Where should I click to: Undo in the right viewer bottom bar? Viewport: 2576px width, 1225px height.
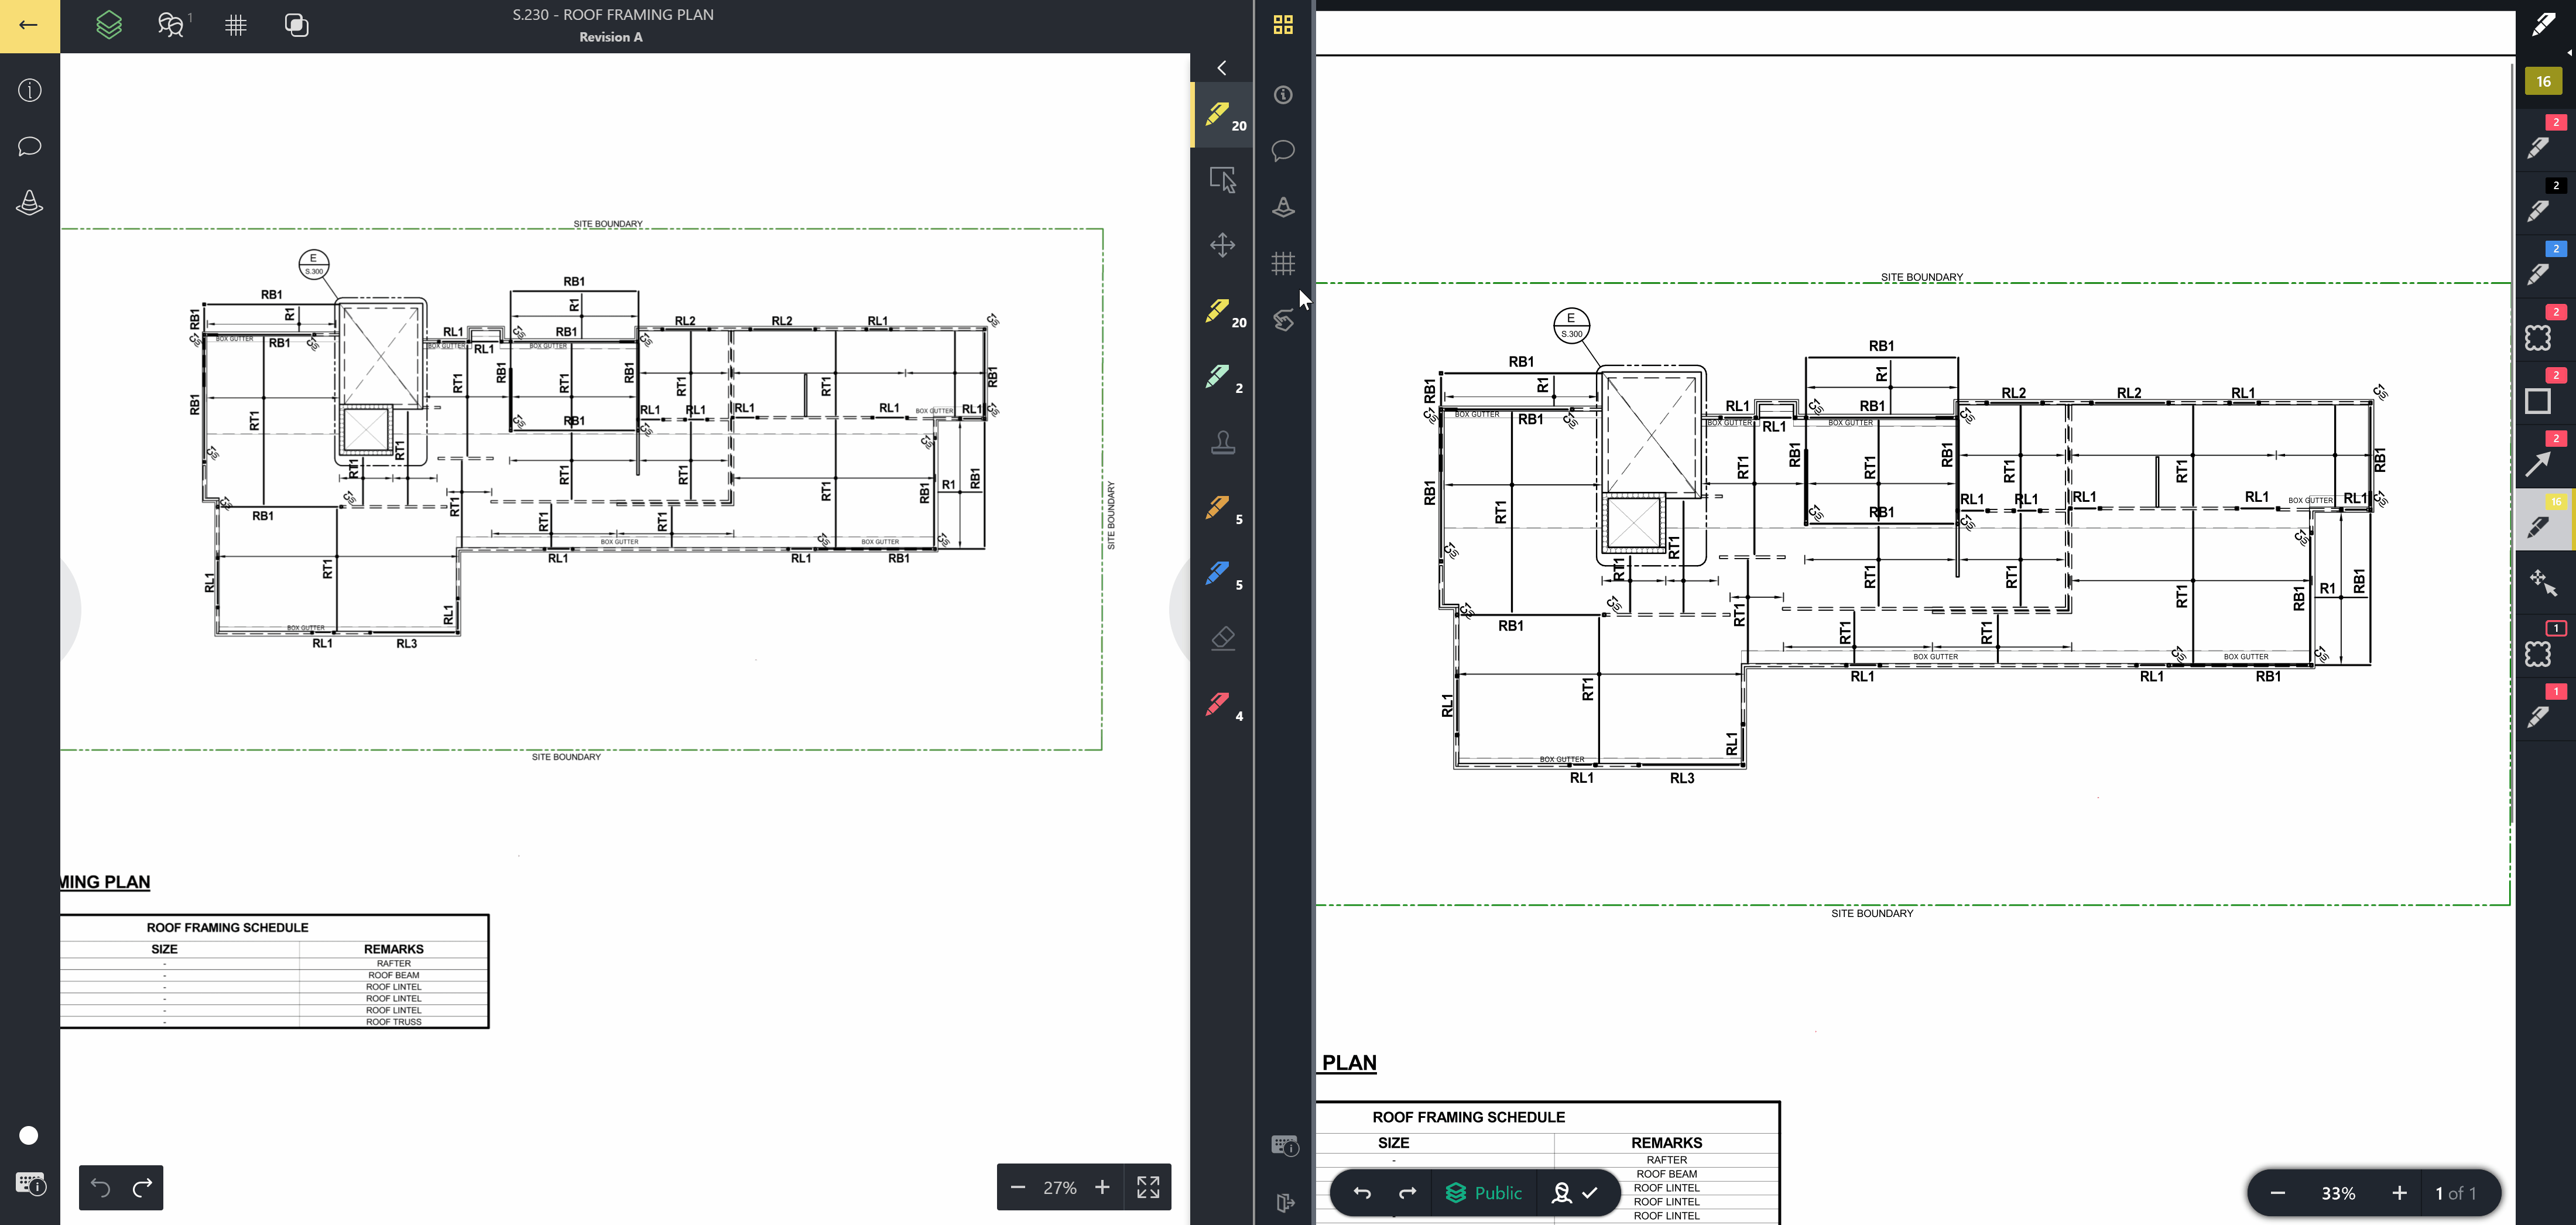(1362, 1193)
